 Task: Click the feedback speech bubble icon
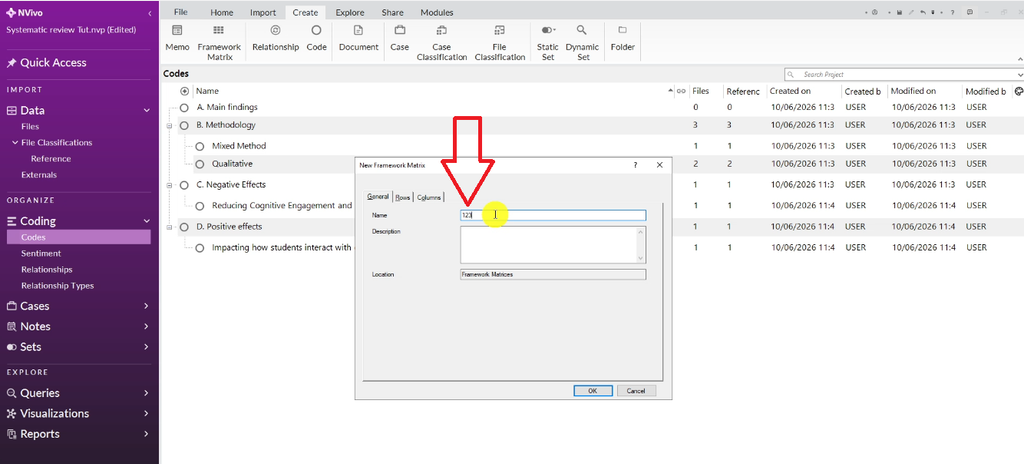click(970, 12)
